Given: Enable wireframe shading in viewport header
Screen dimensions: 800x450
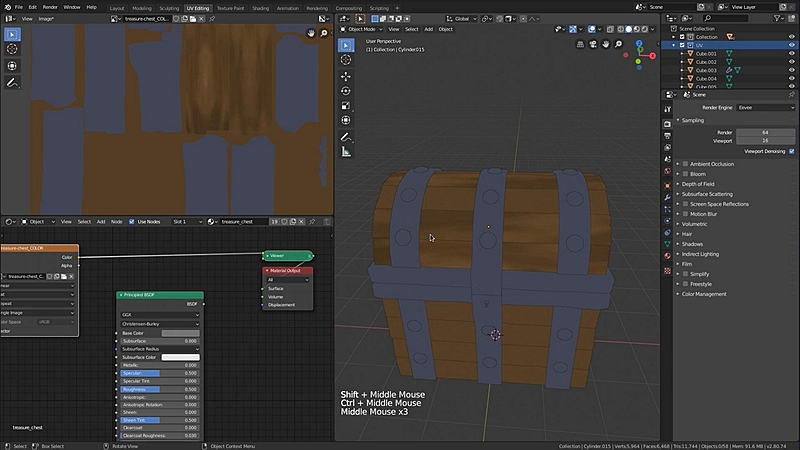Looking at the screenshot, I should tap(620, 29).
